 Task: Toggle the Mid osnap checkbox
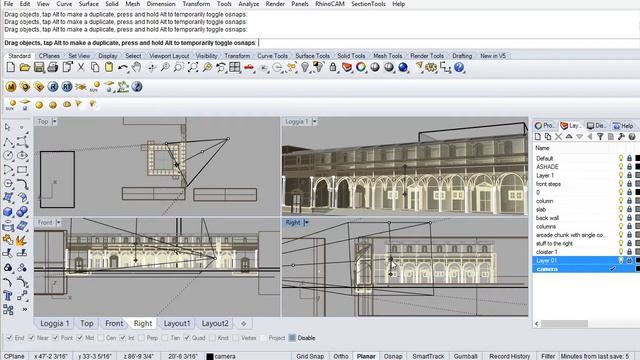(x=80, y=338)
